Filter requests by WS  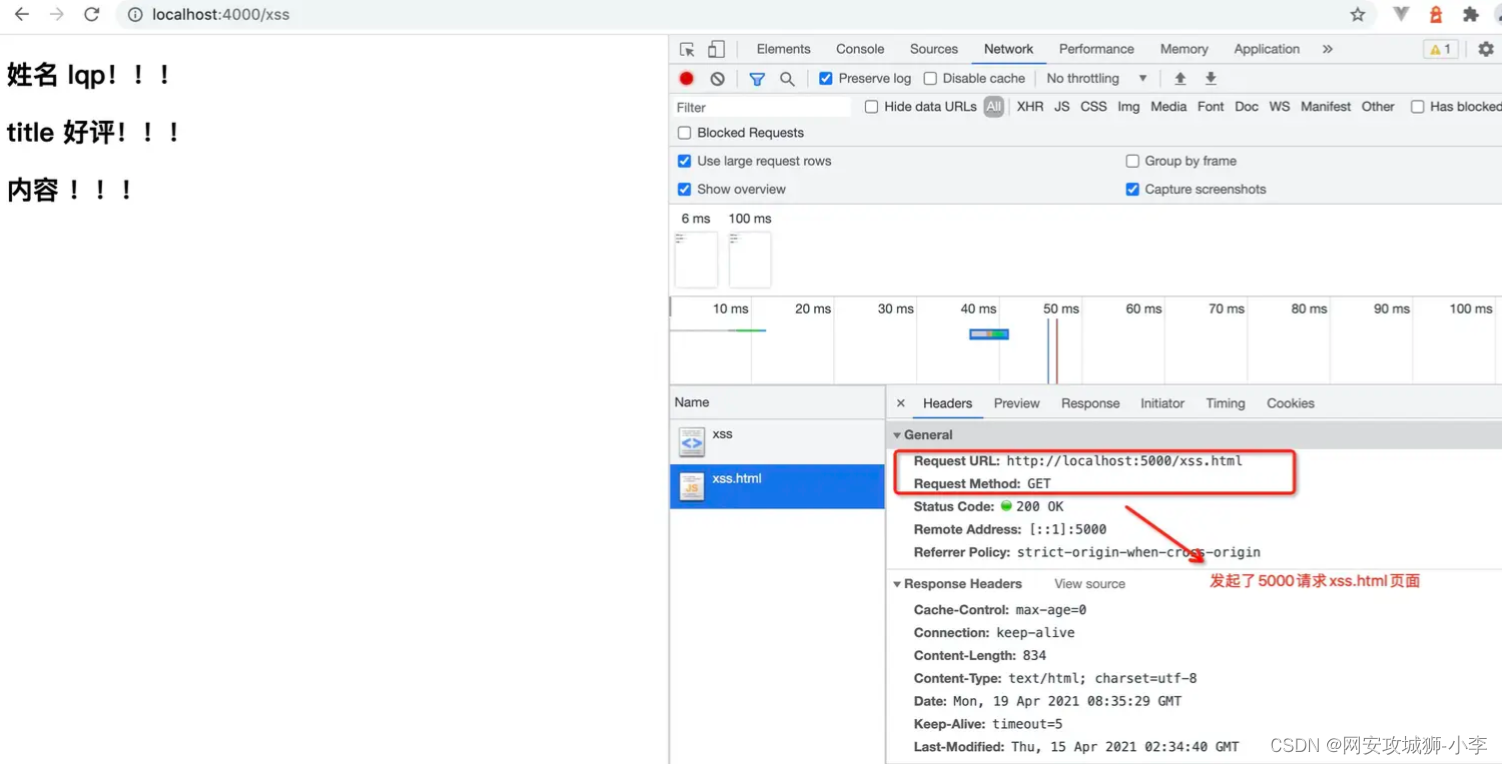pyautogui.click(x=1279, y=106)
